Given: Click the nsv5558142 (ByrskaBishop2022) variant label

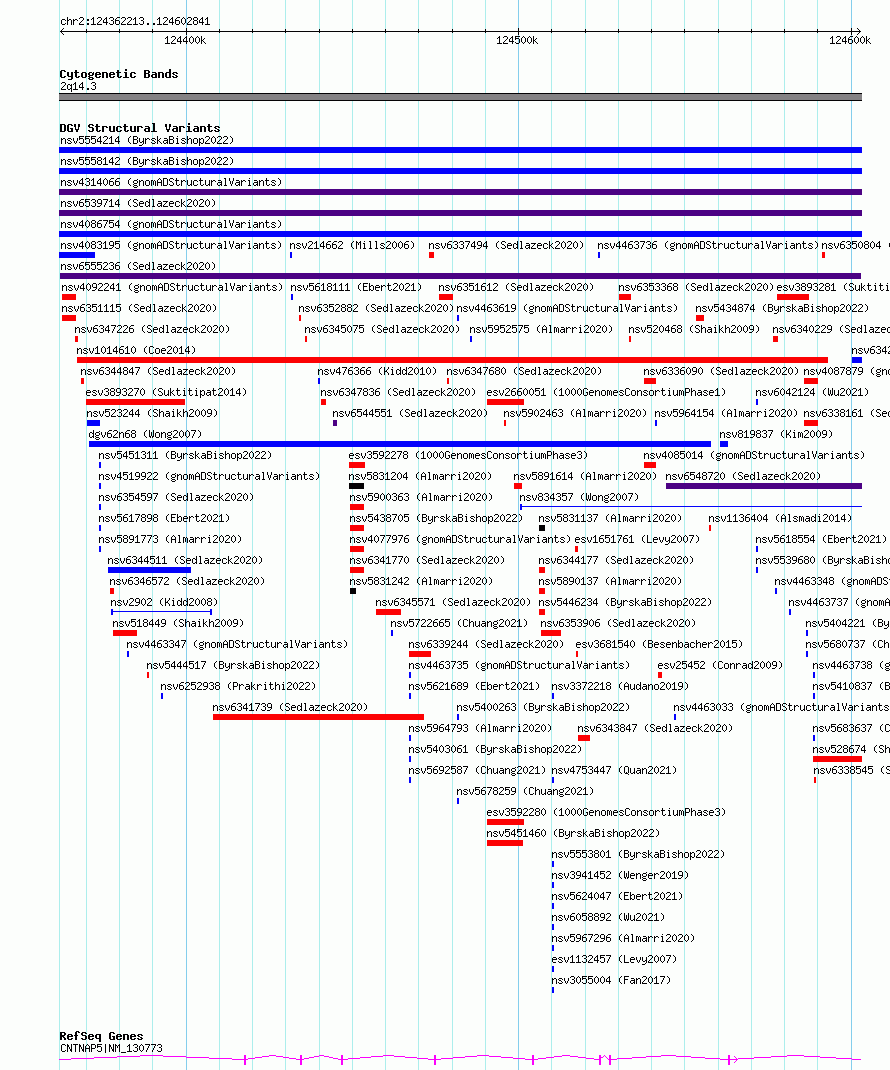Looking at the screenshot, I should coord(147,162).
